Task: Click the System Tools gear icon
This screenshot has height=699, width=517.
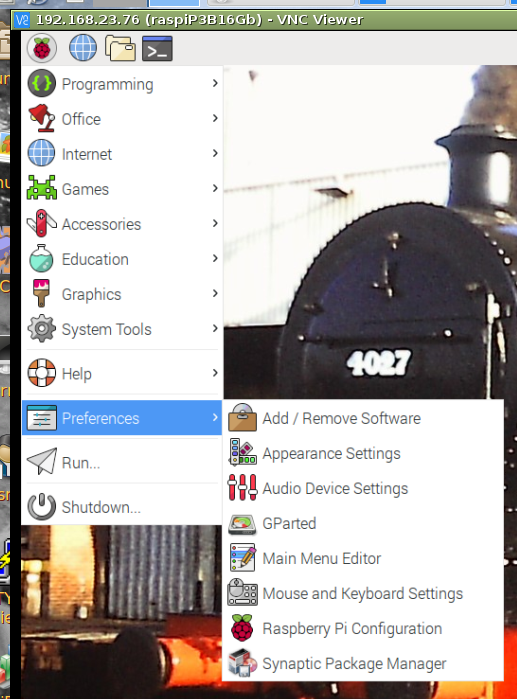Action: click(x=41, y=329)
